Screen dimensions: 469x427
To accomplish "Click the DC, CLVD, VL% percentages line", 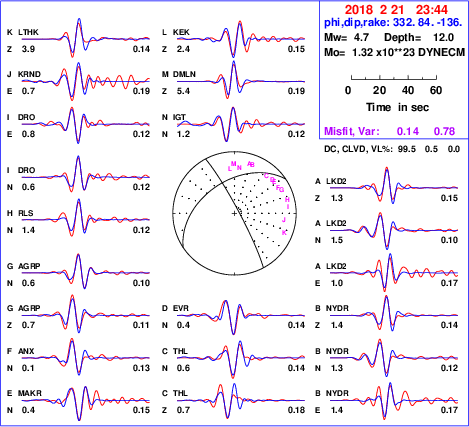I will (392, 149).
